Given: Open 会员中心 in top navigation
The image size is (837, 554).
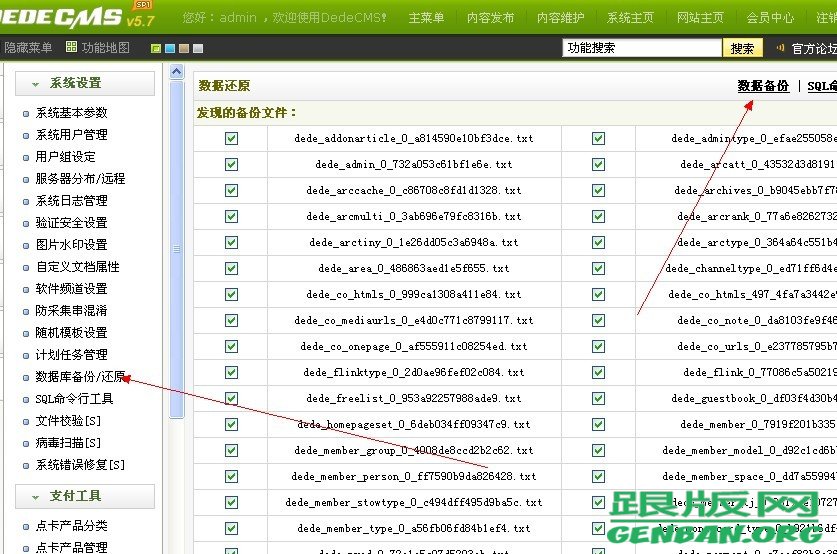Looking at the screenshot, I should [x=770, y=18].
